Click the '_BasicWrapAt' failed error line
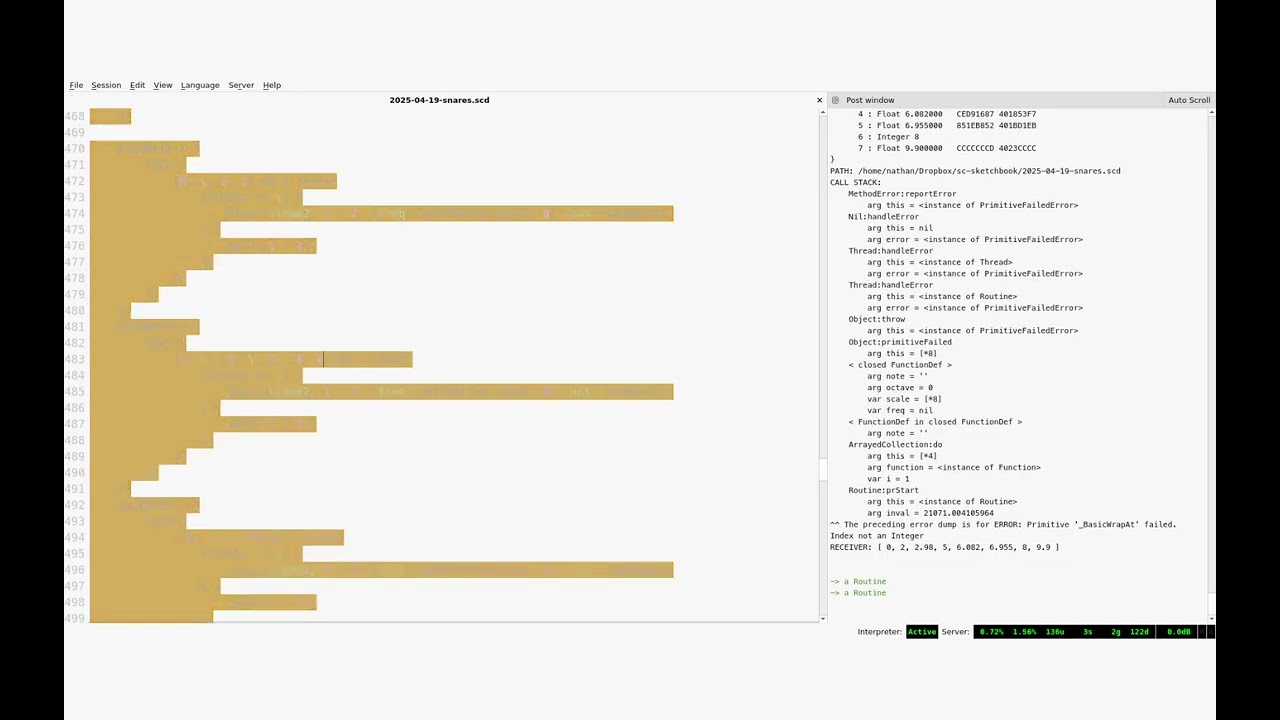Viewport: 1280px width, 720px height. click(x=1003, y=524)
